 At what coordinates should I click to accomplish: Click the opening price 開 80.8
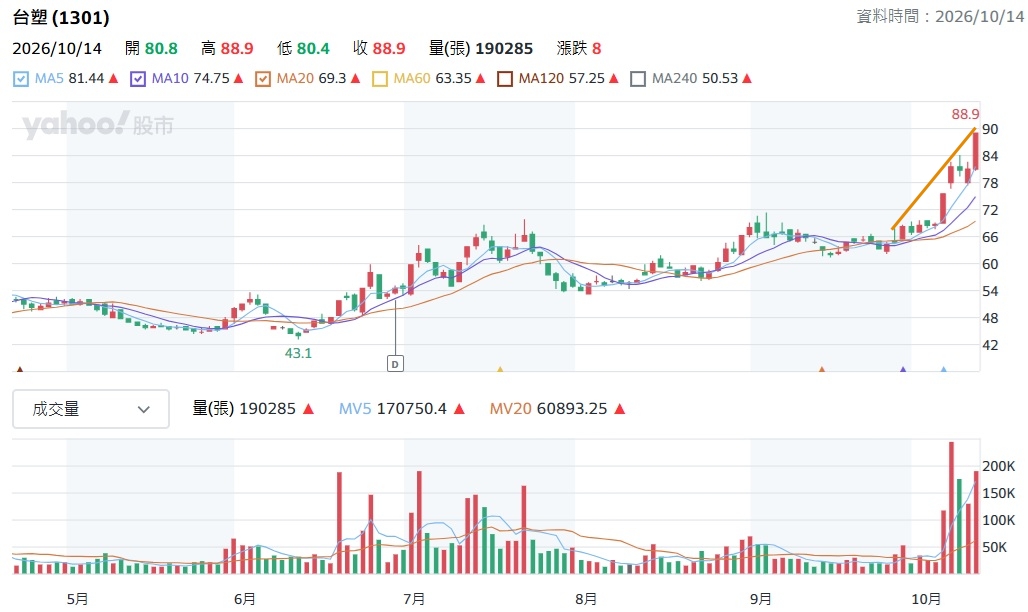tap(151, 49)
